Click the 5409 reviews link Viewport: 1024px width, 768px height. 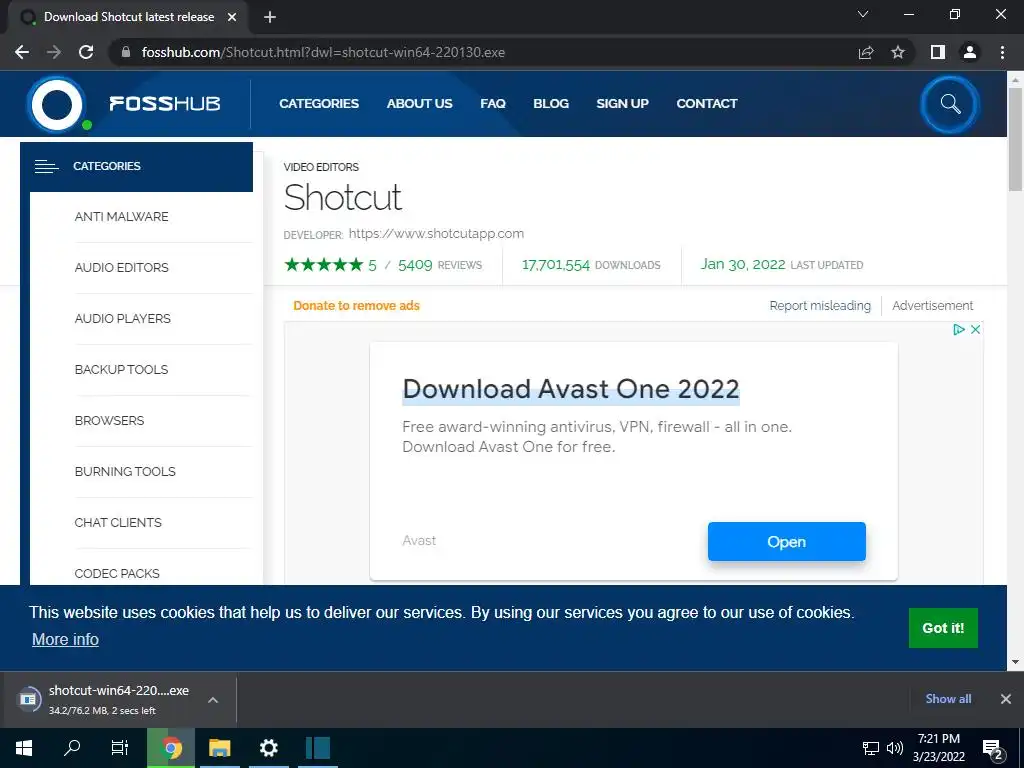click(440, 265)
